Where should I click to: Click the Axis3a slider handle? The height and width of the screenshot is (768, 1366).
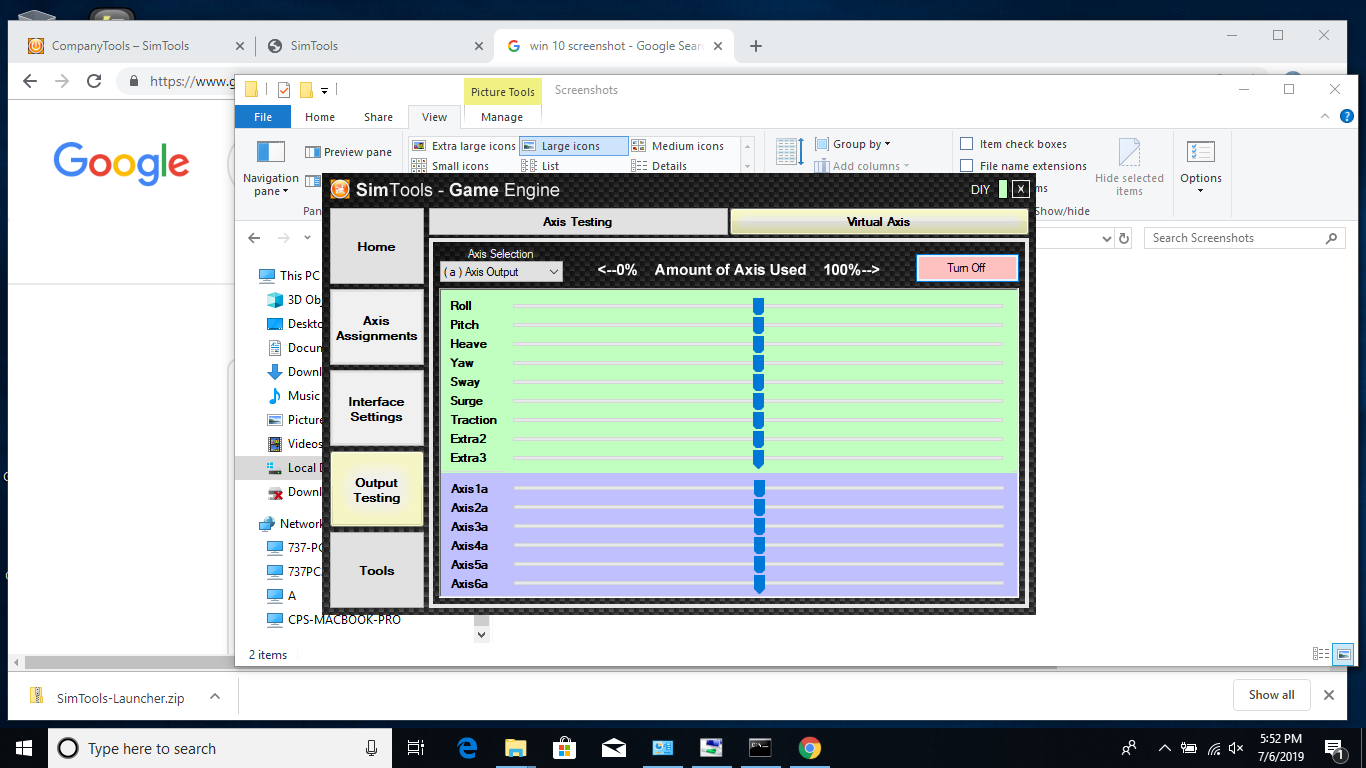[x=759, y=526]
